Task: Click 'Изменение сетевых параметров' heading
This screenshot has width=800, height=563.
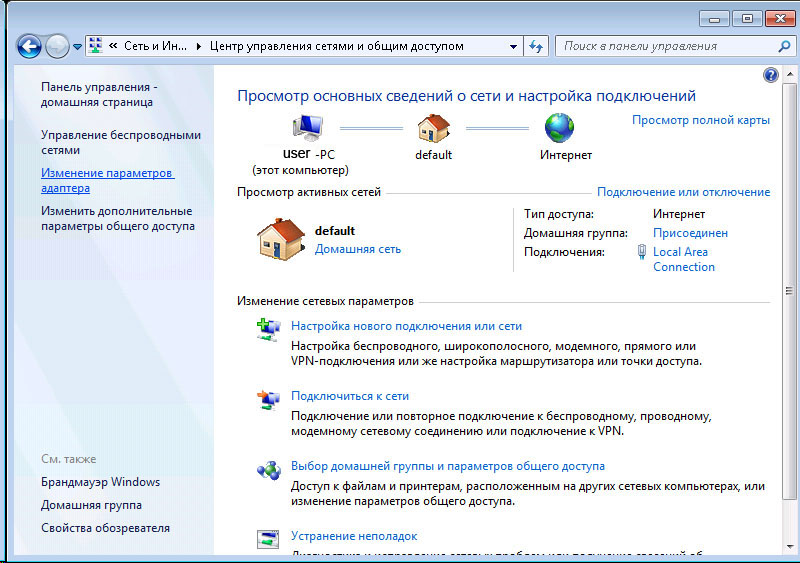Action: 326,301
